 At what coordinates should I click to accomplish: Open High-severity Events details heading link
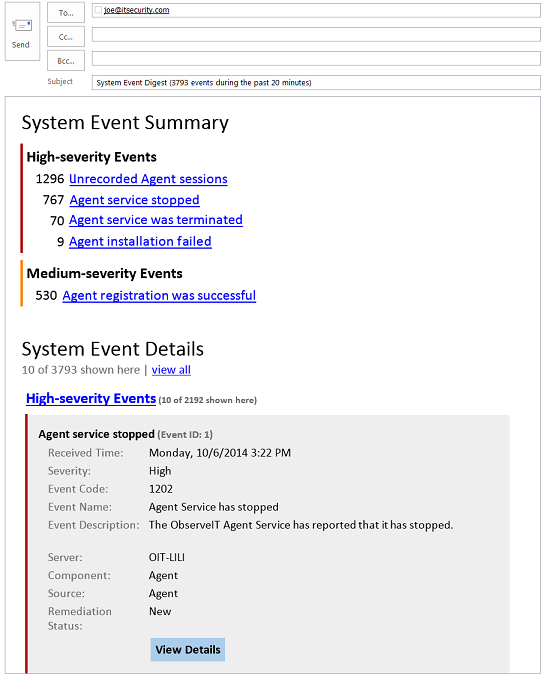pos(91,398)
